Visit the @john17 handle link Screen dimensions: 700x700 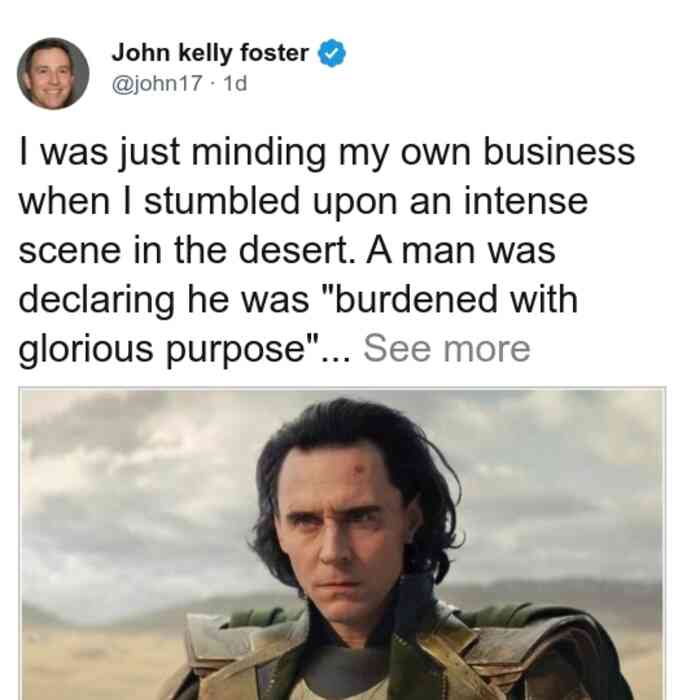pos(157,83)
